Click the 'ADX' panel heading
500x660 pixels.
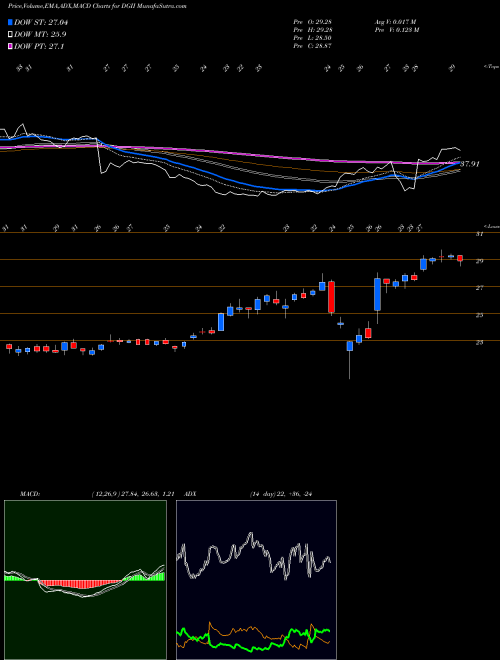tap(190, 494)
